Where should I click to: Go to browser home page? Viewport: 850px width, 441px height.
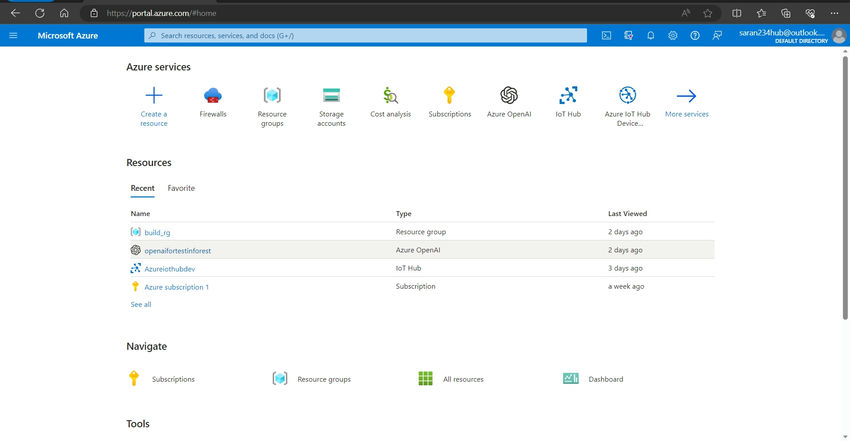click(x=64, y=13)
